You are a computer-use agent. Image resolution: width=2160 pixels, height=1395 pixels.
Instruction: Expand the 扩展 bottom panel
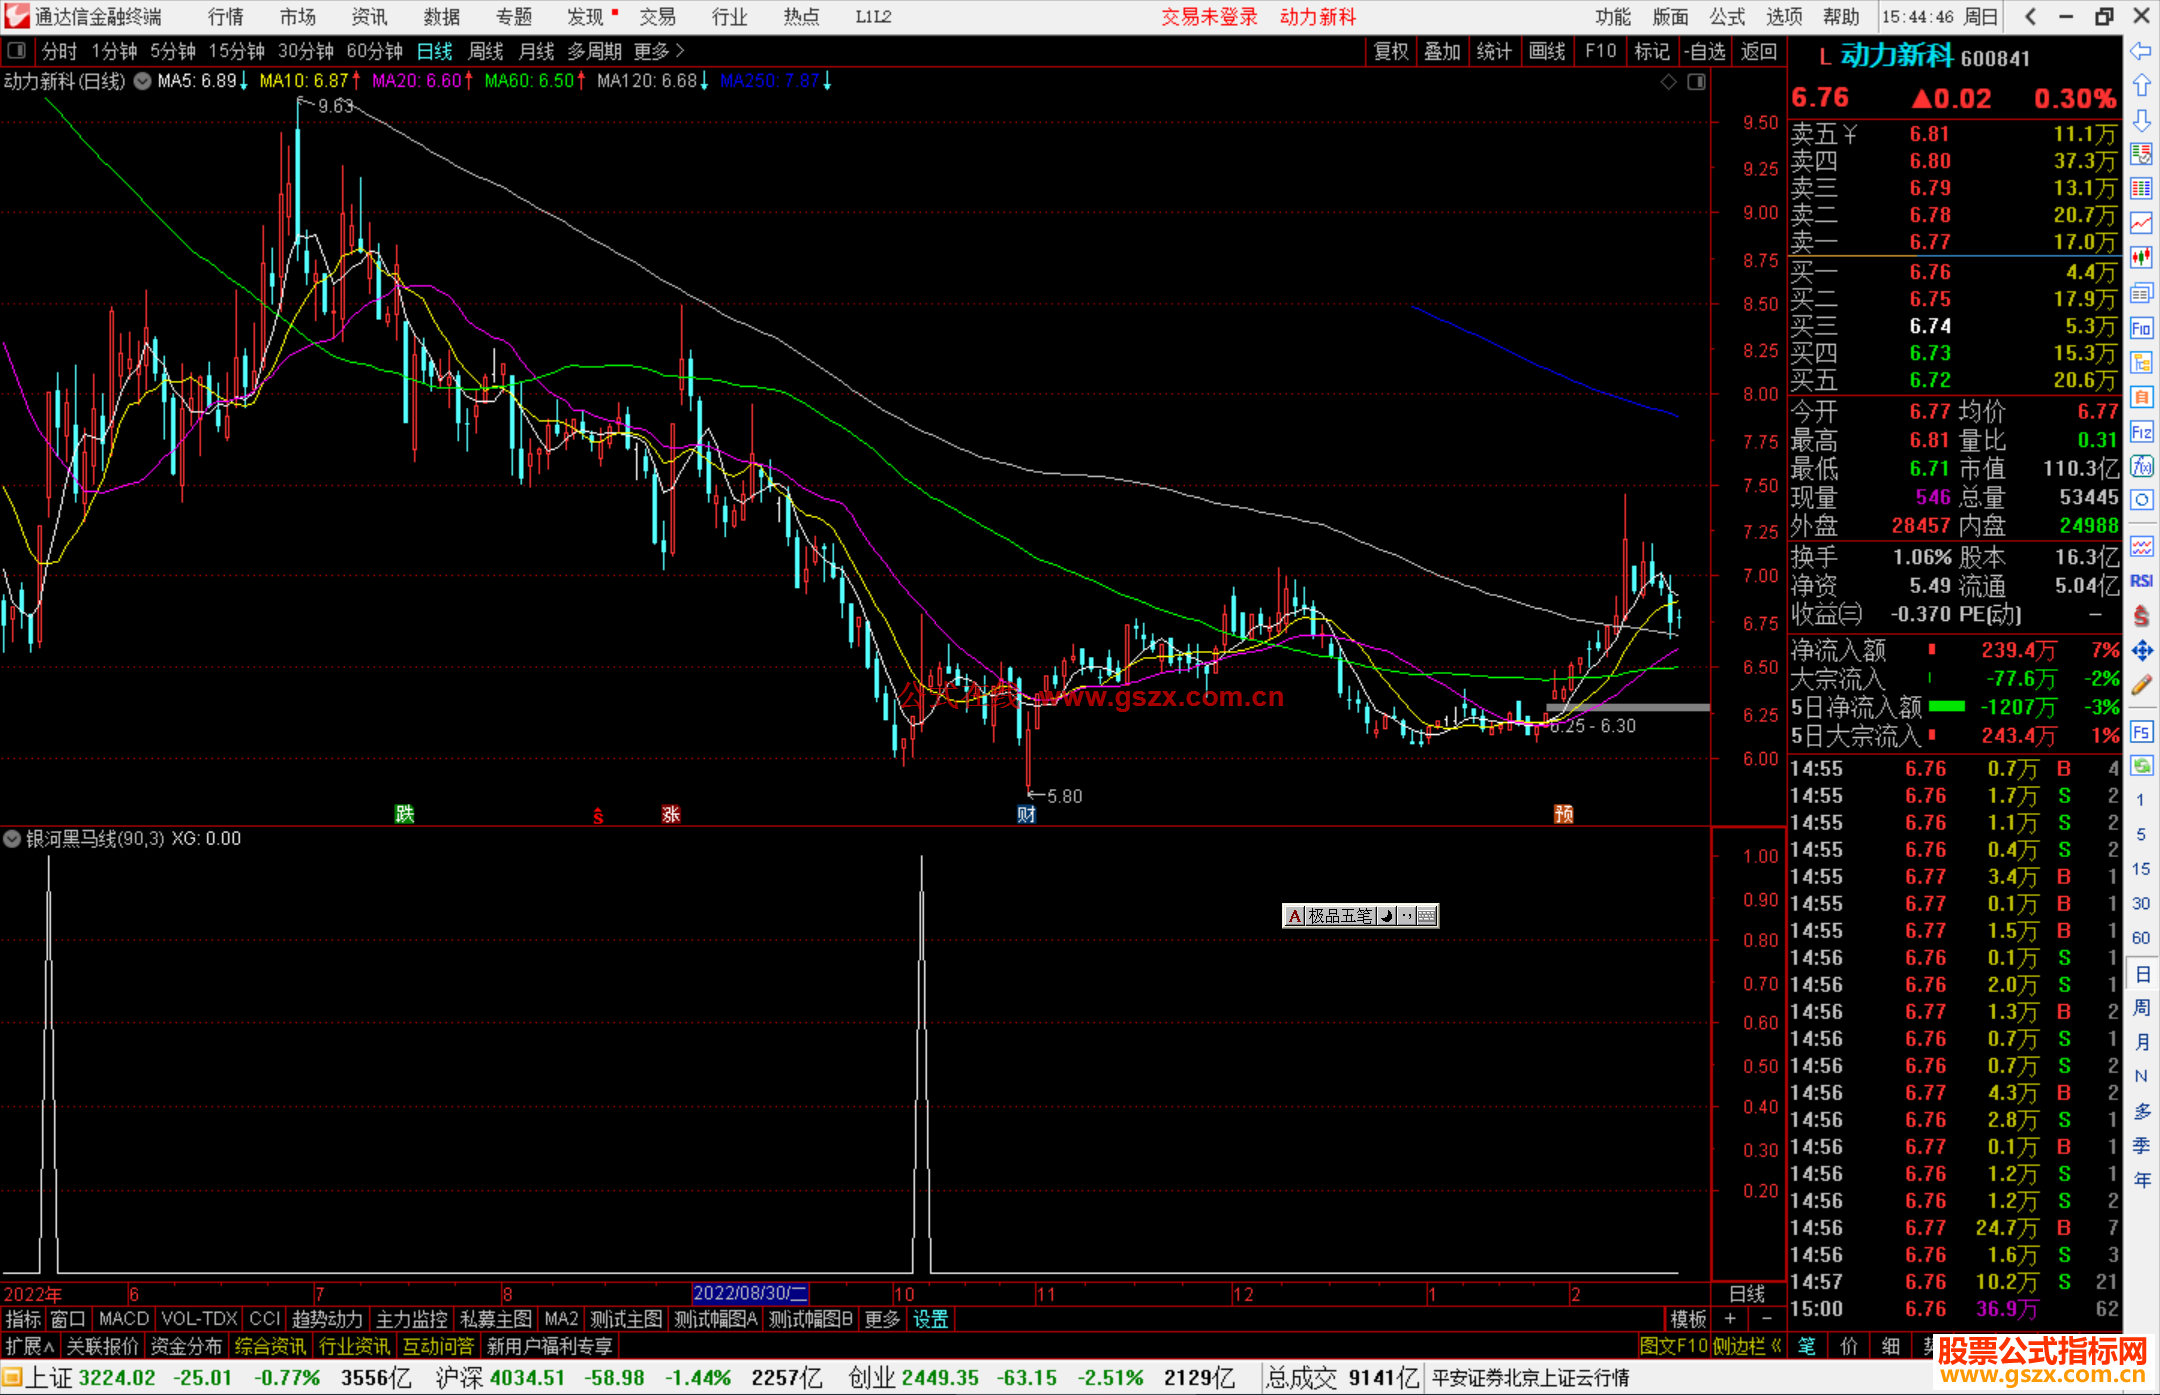tap(30, 1346)
